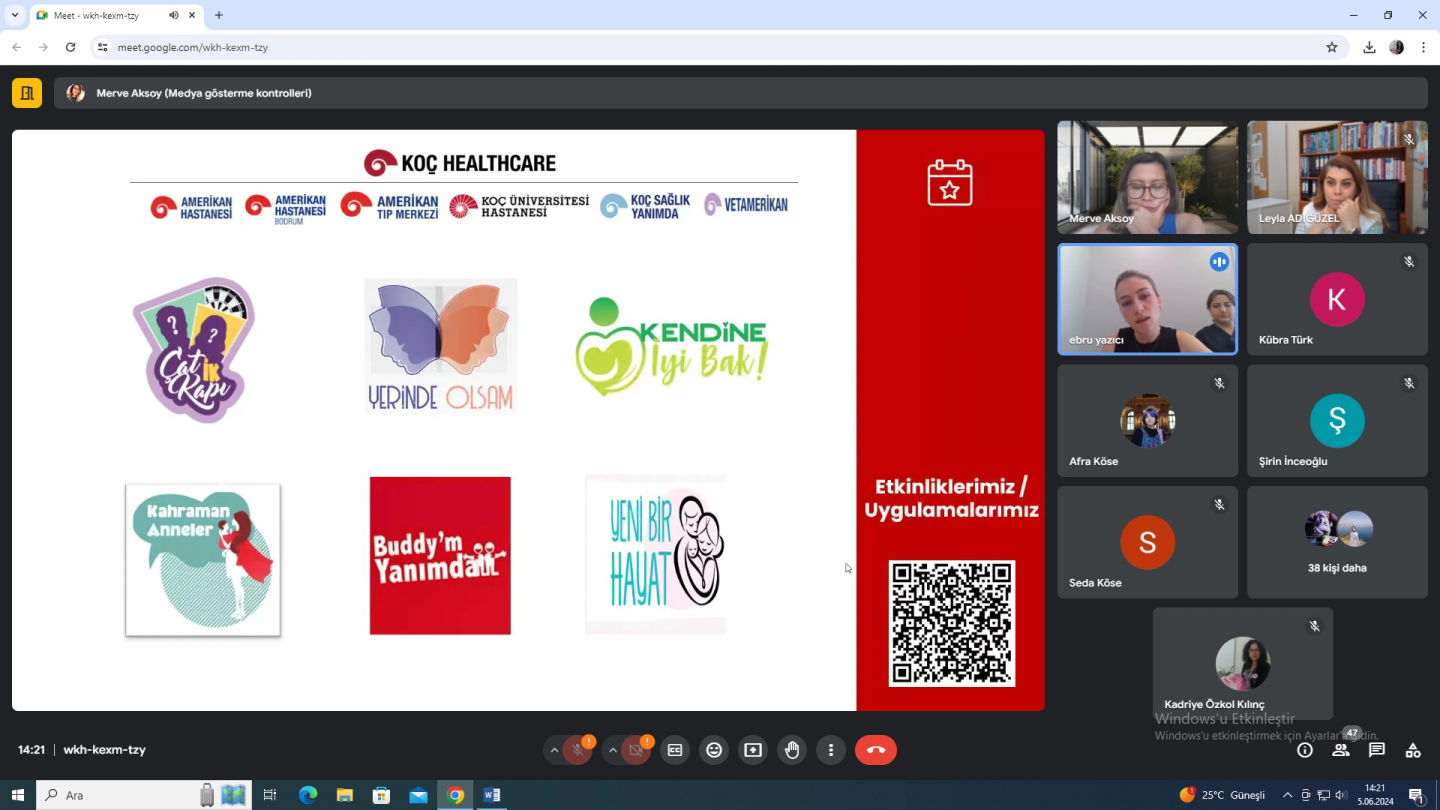
Task: Launch Microsoft Edge from the taskbar
Action: pyautogui.click(x=308, y=795)
